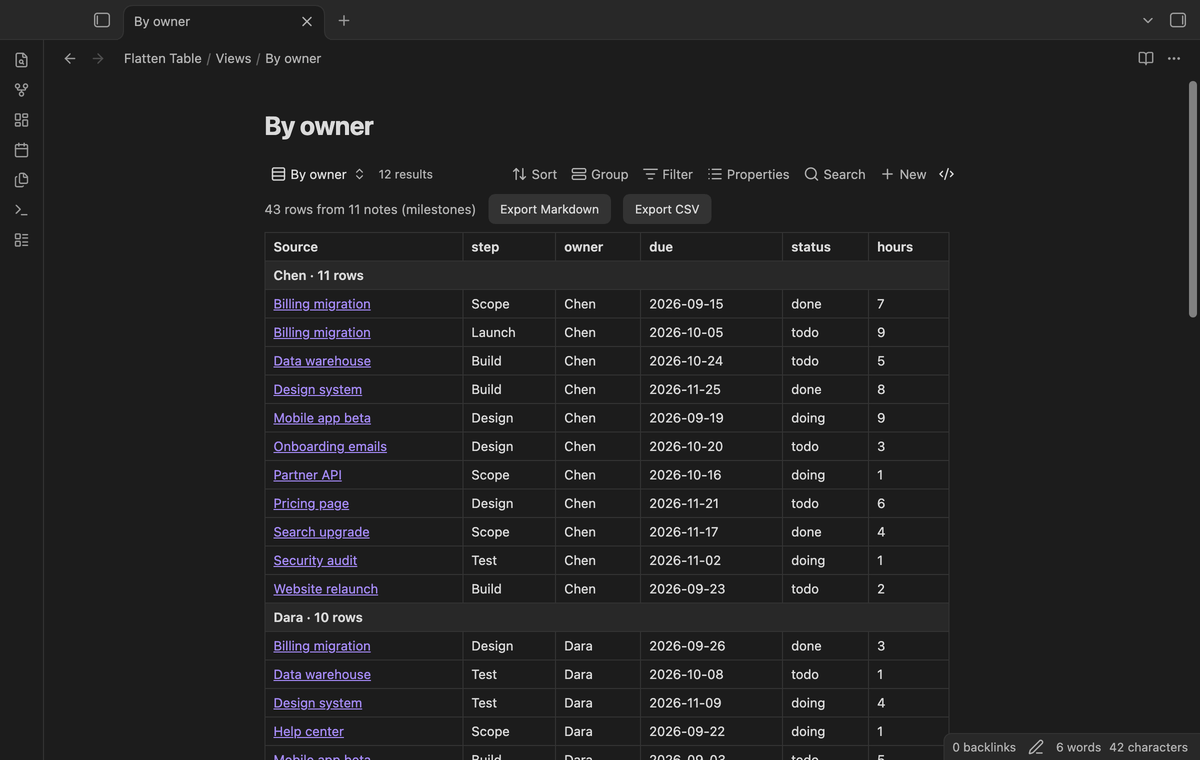Navigate back with the left arrow

pyautogui.click(x=70, y=58)
